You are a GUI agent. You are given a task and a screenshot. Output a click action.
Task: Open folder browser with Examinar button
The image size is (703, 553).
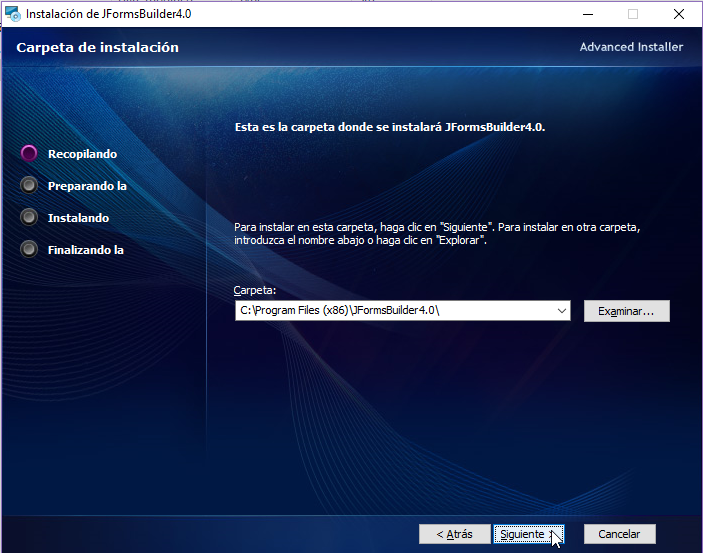click(x=626, y=311)
